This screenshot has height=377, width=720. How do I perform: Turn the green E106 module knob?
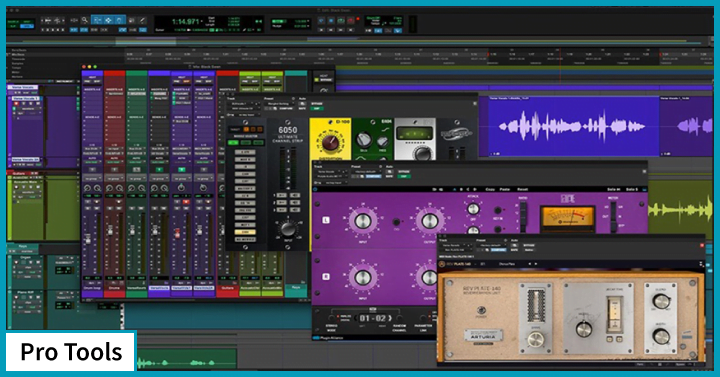(x=364, y=139)
